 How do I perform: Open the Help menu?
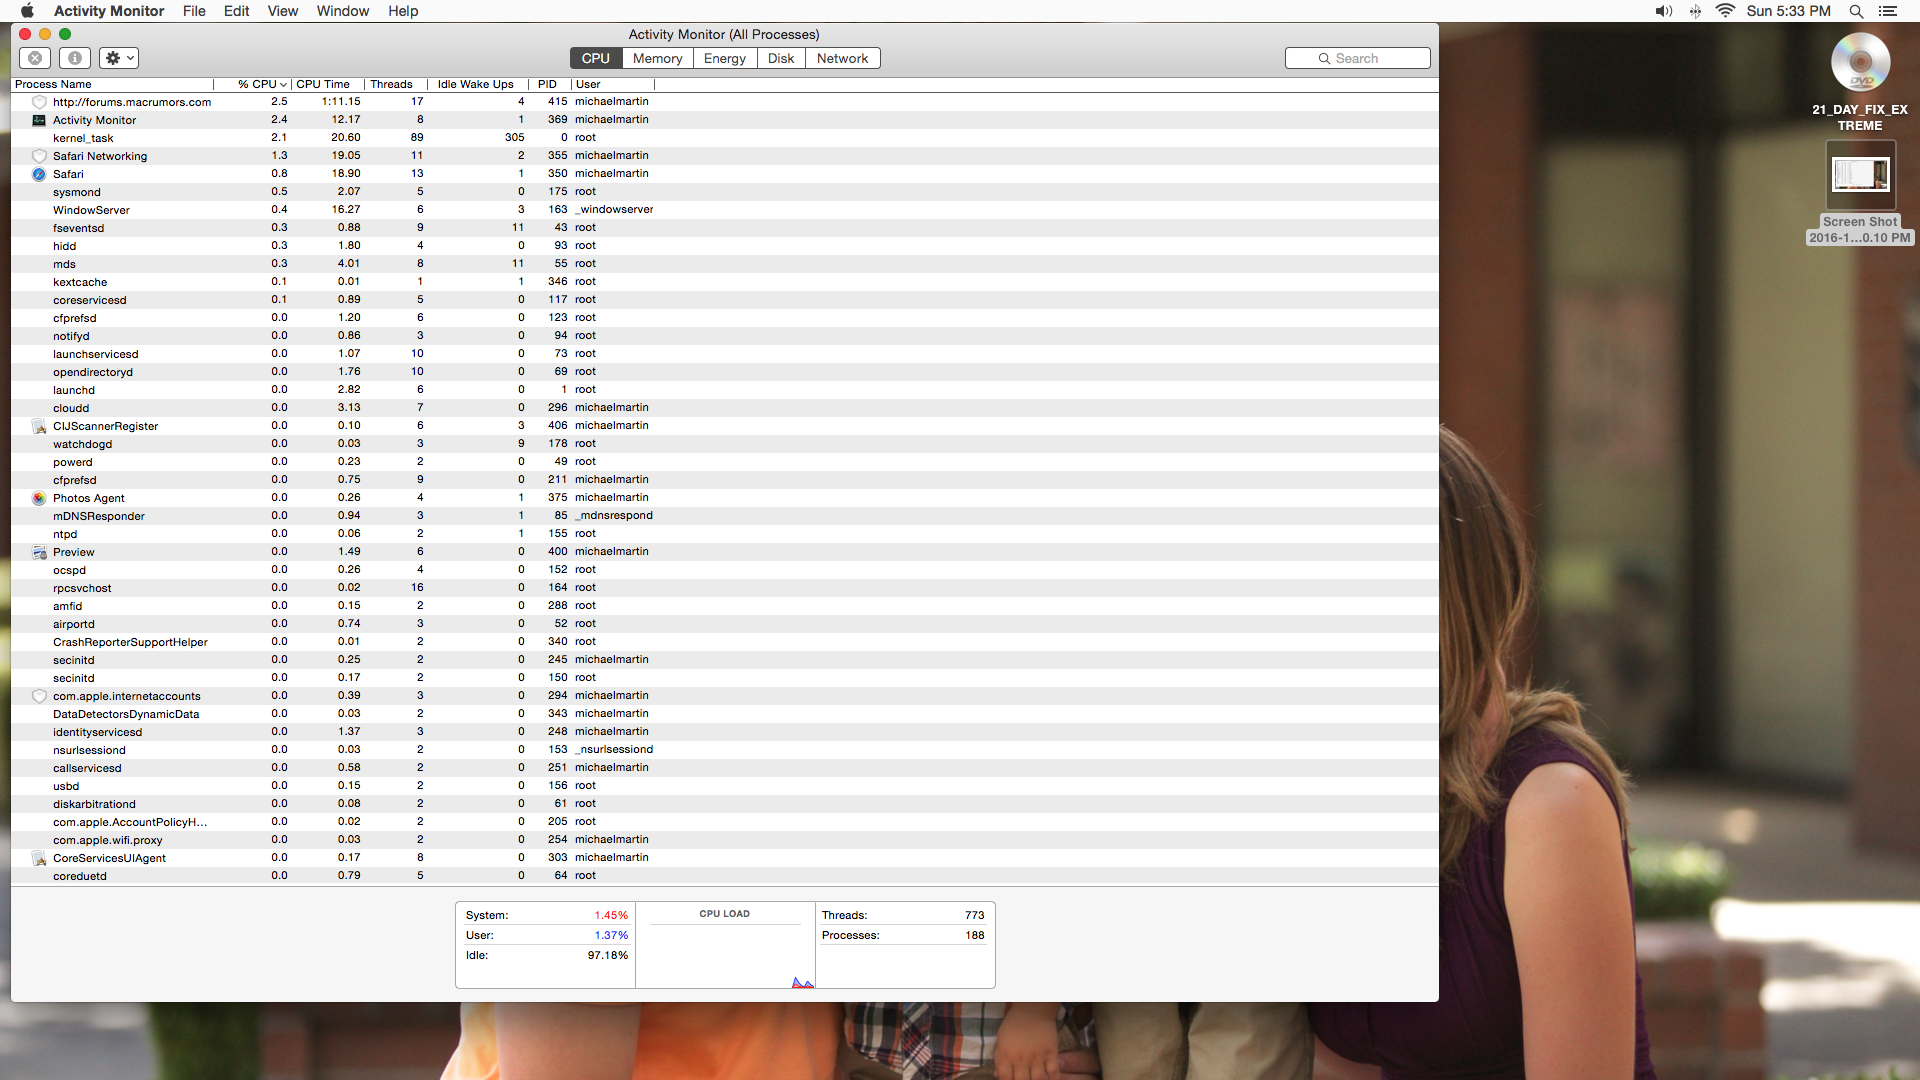pos(403,11)
